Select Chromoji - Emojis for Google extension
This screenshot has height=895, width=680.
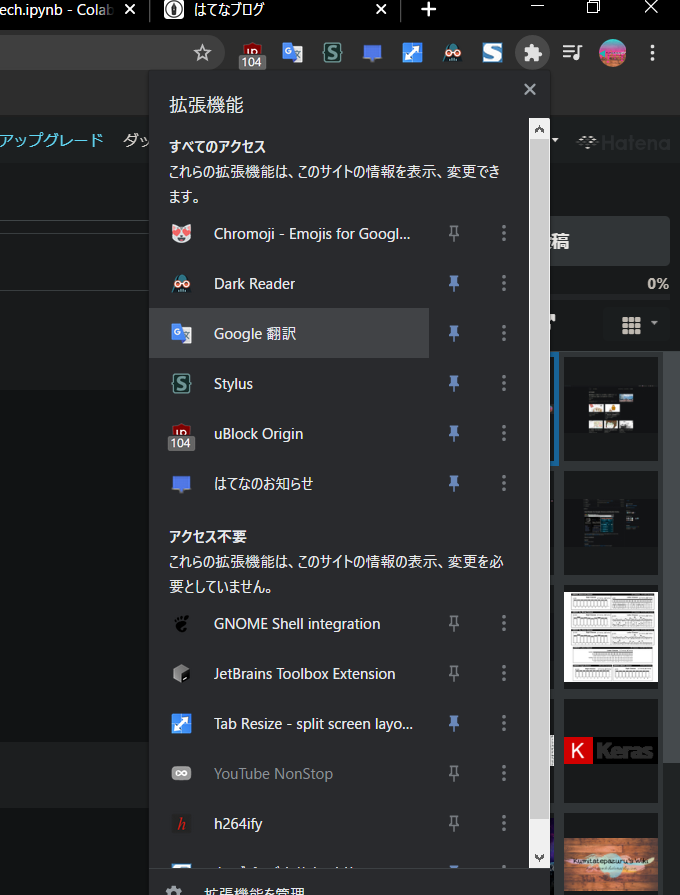(289, 233)
